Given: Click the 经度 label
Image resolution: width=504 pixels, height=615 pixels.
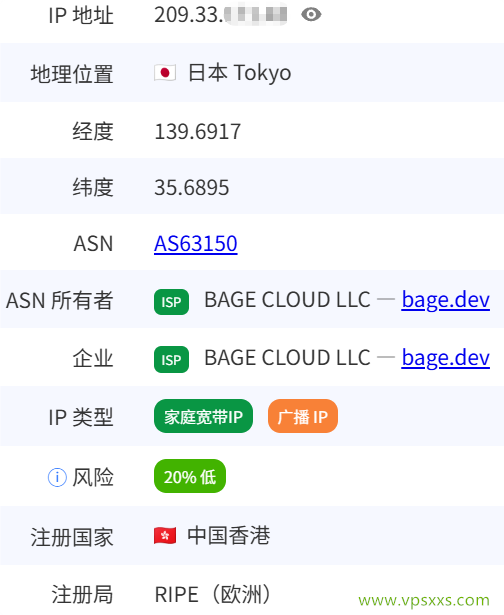Looking at the screenshot, I should pyautogui.click(x=93, y=131).
